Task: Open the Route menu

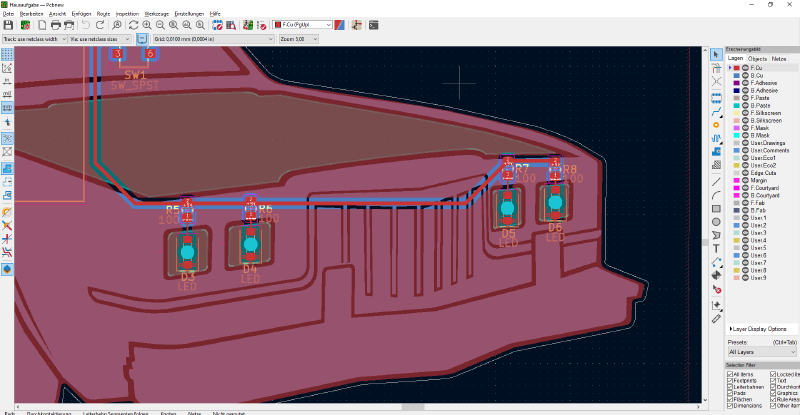Action: 104,14
